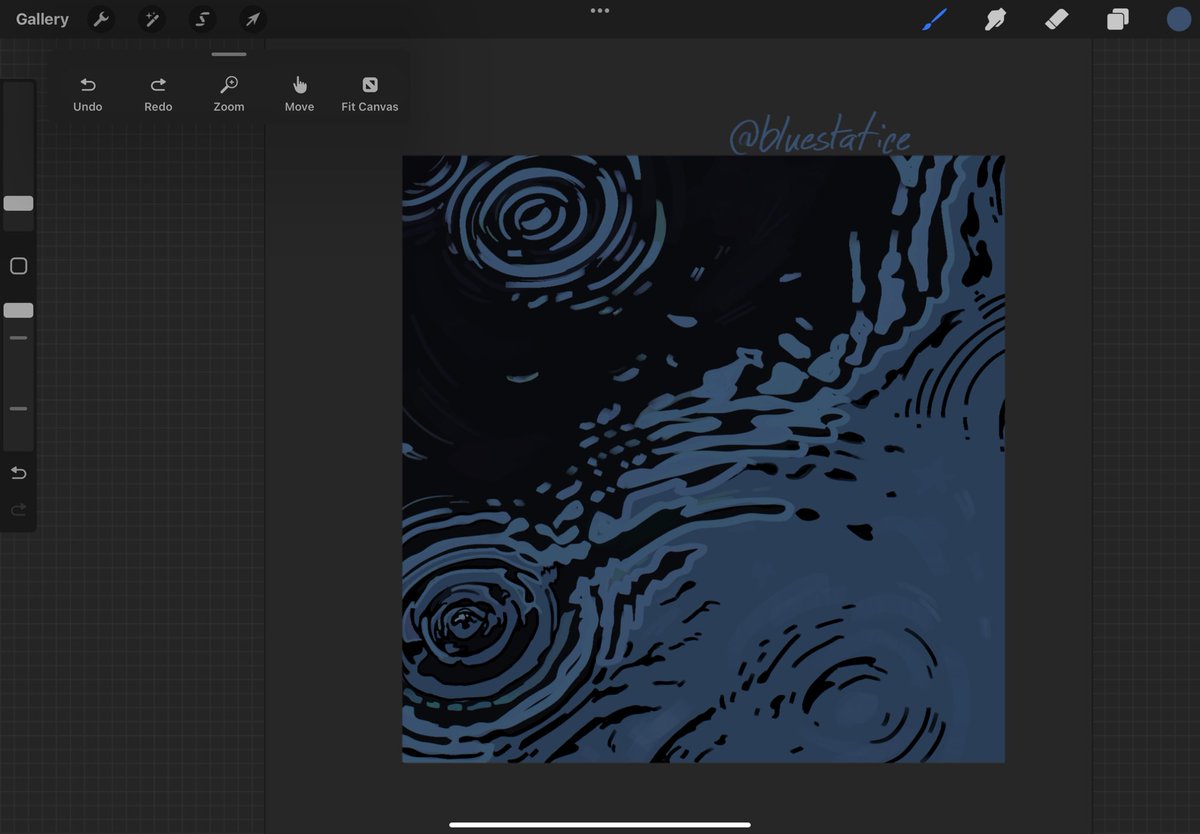Tap Fit Canvas in the quick menu
The width and height of the screenshot is (1200, 834).
tap(370, 94)
